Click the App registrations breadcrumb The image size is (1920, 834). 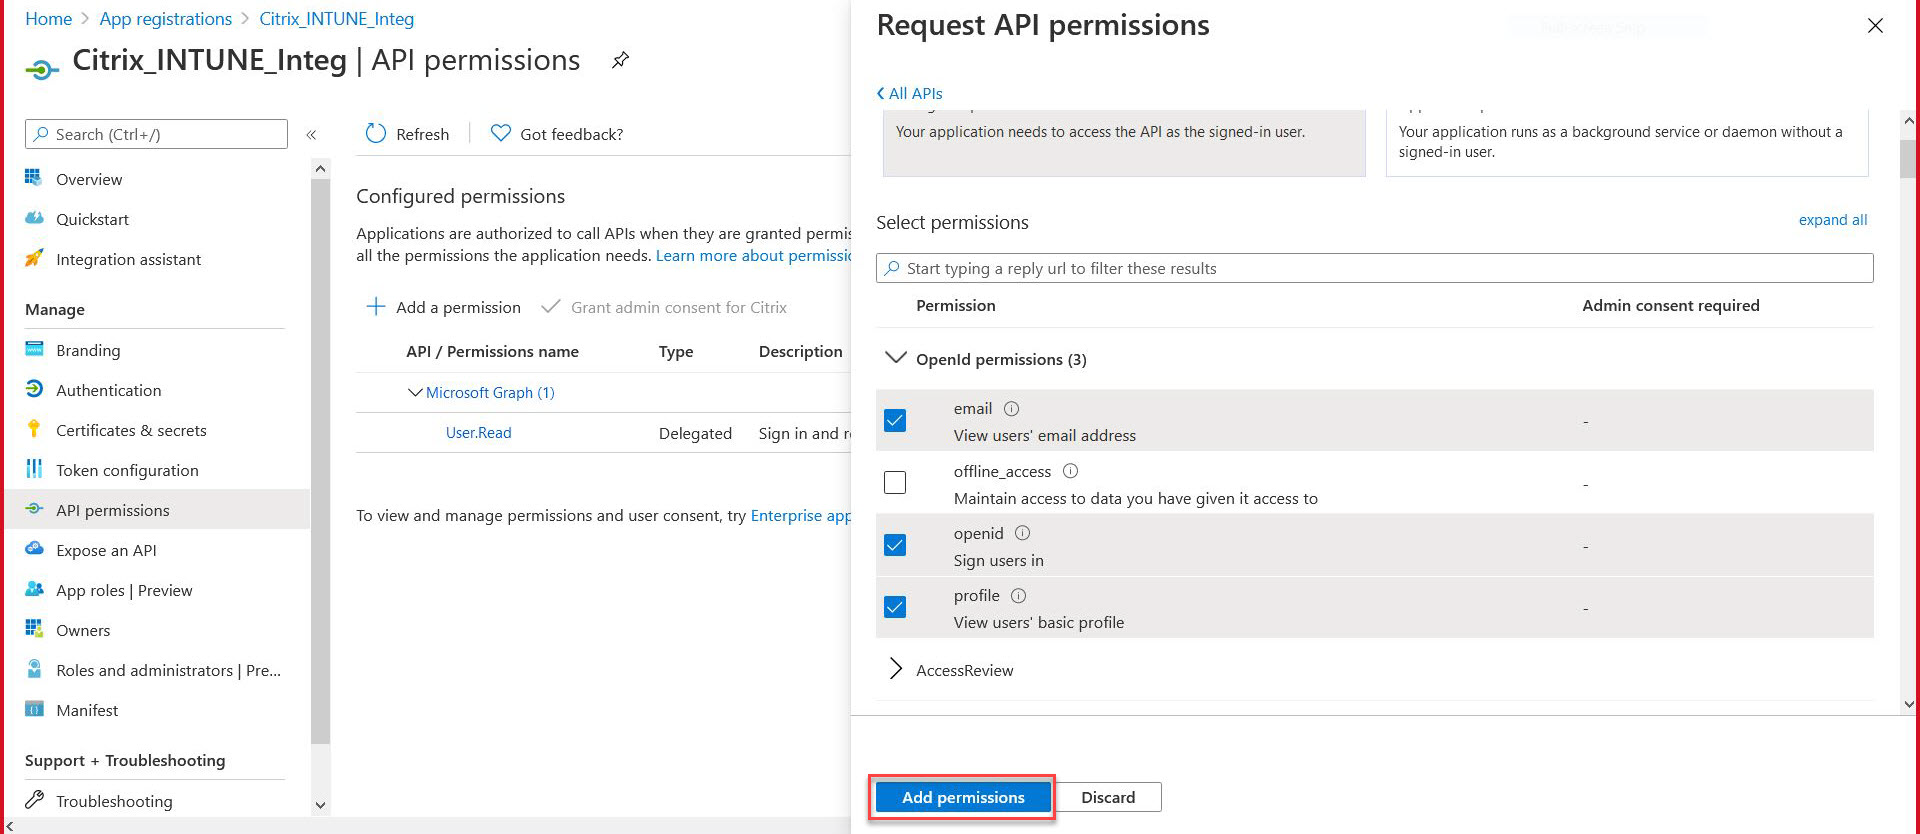coord(166,19)
